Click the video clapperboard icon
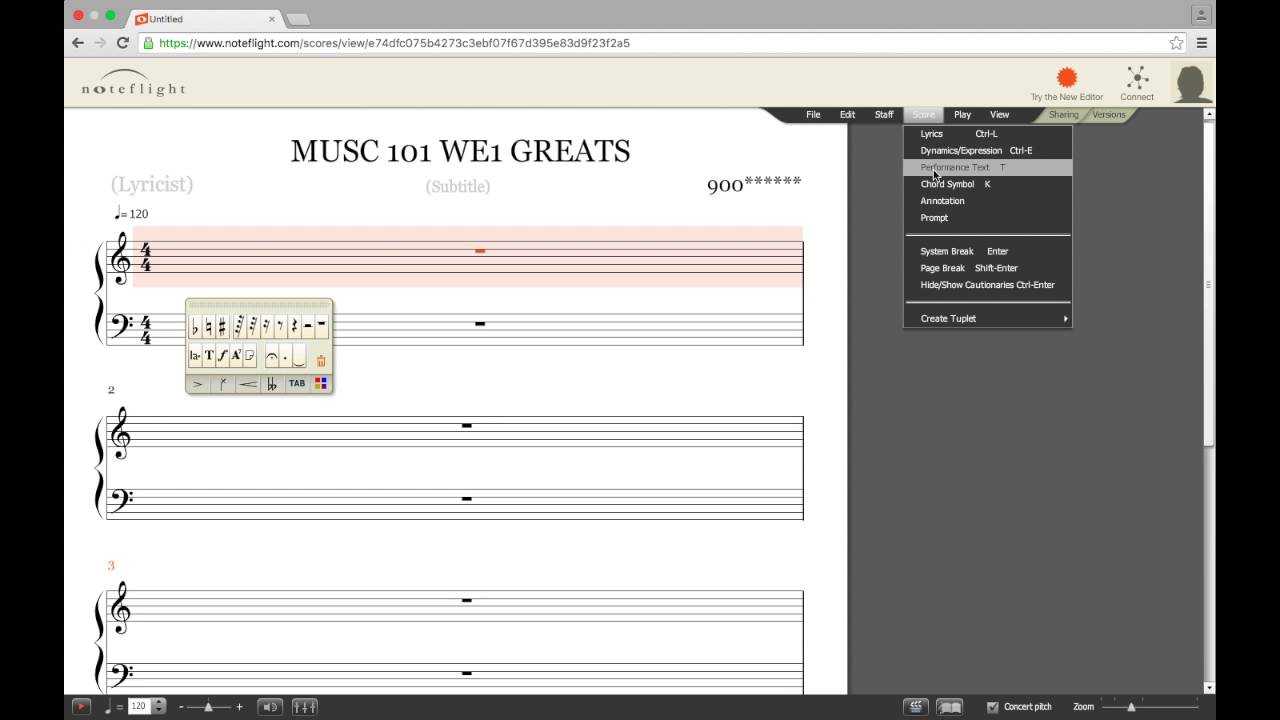 [915, 707]
